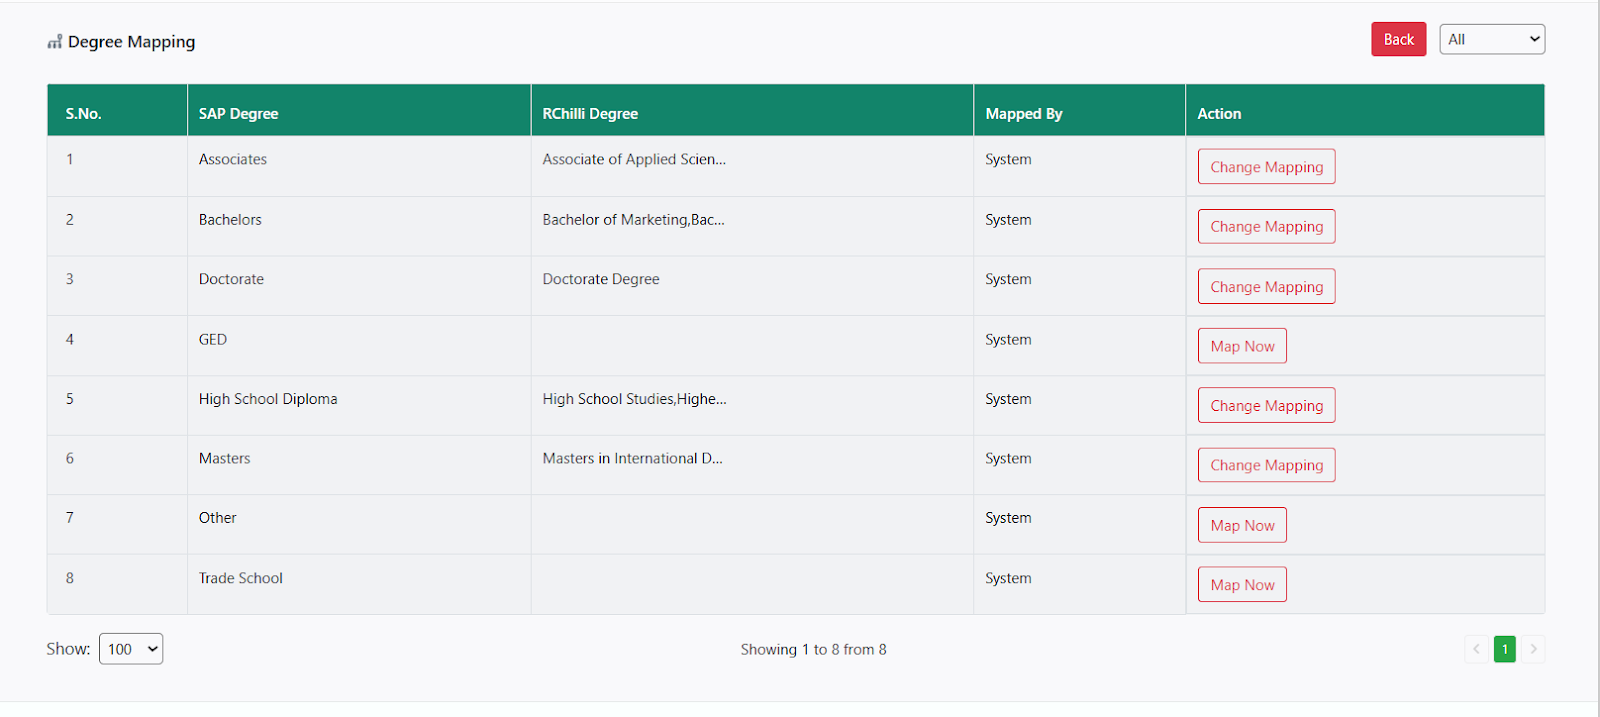Click the S.No. column header
The width and height of the screenshot is (1600, 717).
tap(84, 114)
